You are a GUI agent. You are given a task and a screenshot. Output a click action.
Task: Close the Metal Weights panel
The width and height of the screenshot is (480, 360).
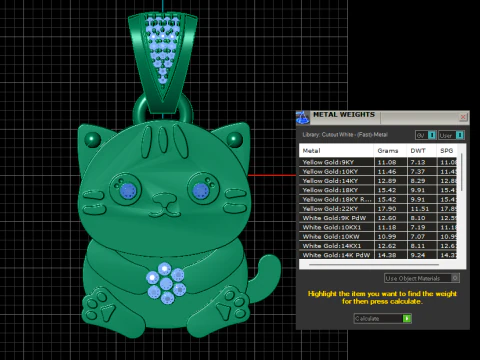463,117
